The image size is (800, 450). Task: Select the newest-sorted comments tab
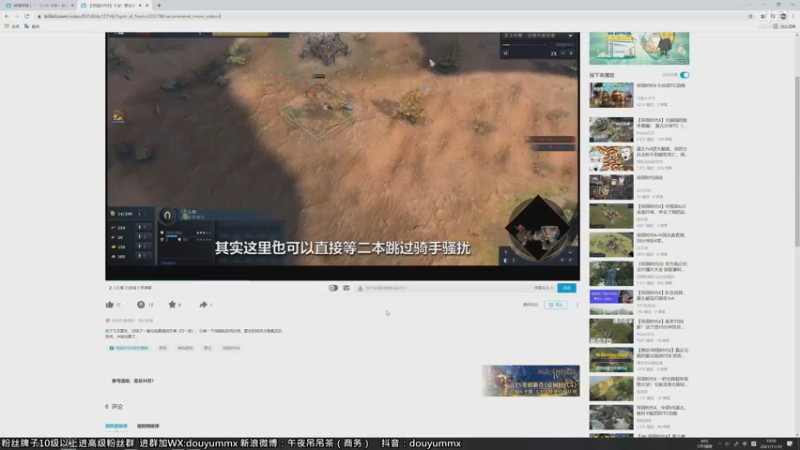148,426
